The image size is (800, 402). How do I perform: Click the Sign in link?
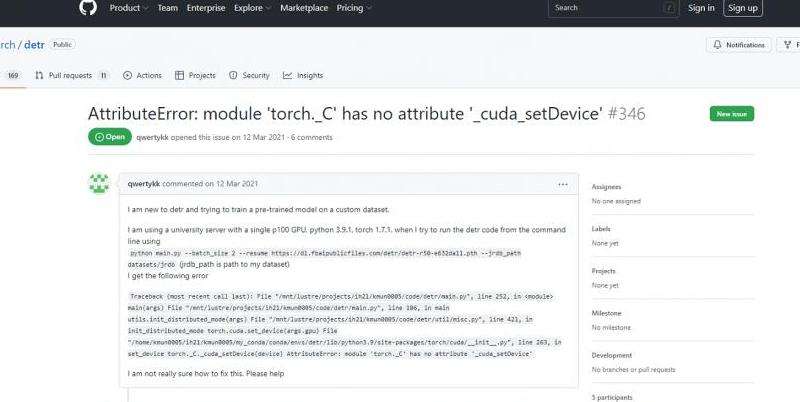coord(702,8)
